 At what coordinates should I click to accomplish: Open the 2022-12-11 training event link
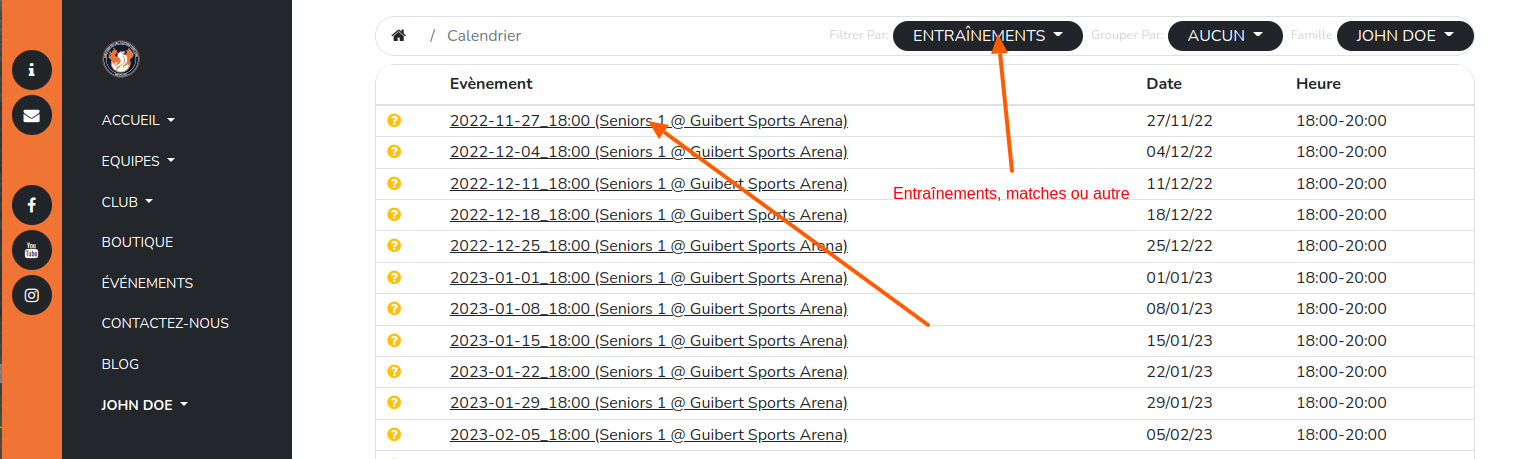coord(648,184)
